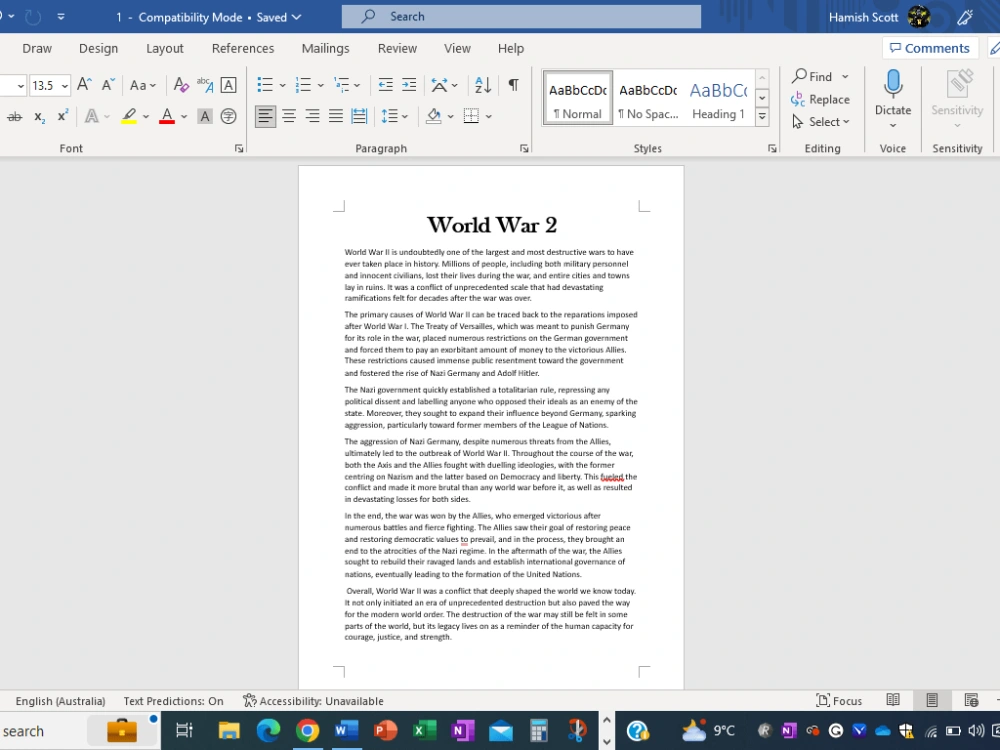Open Text Effects and Typography
Screen dimensions: 1000x750
point(92,116)
